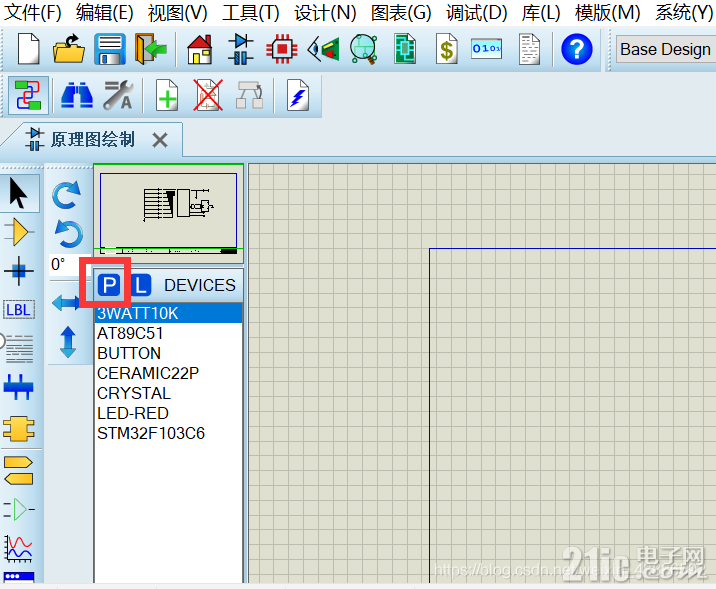Select CERAMIC22P in devices list
The image size is (716, 589).
pos(168,373)
